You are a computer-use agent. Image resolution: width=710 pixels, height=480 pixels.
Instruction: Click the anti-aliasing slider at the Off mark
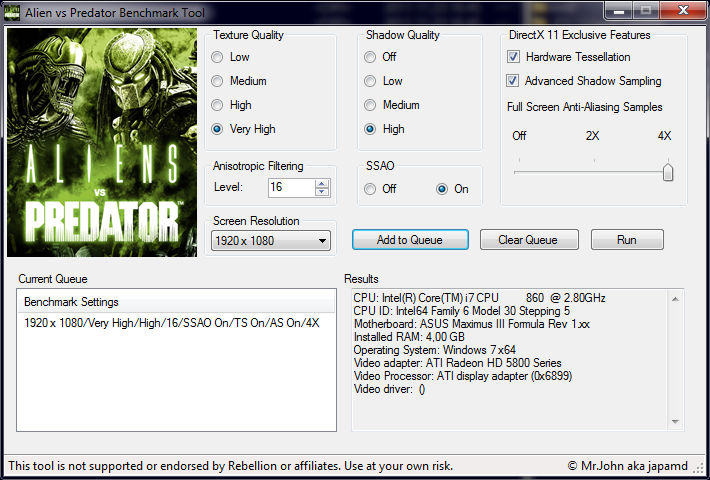click(x=519, y=172)
